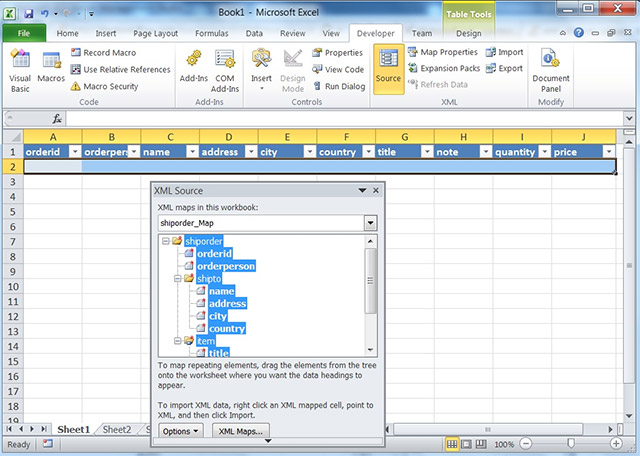Open the Add-Ins dialog
The height and width of the screenshot is (456, 640).
(194, 67)
